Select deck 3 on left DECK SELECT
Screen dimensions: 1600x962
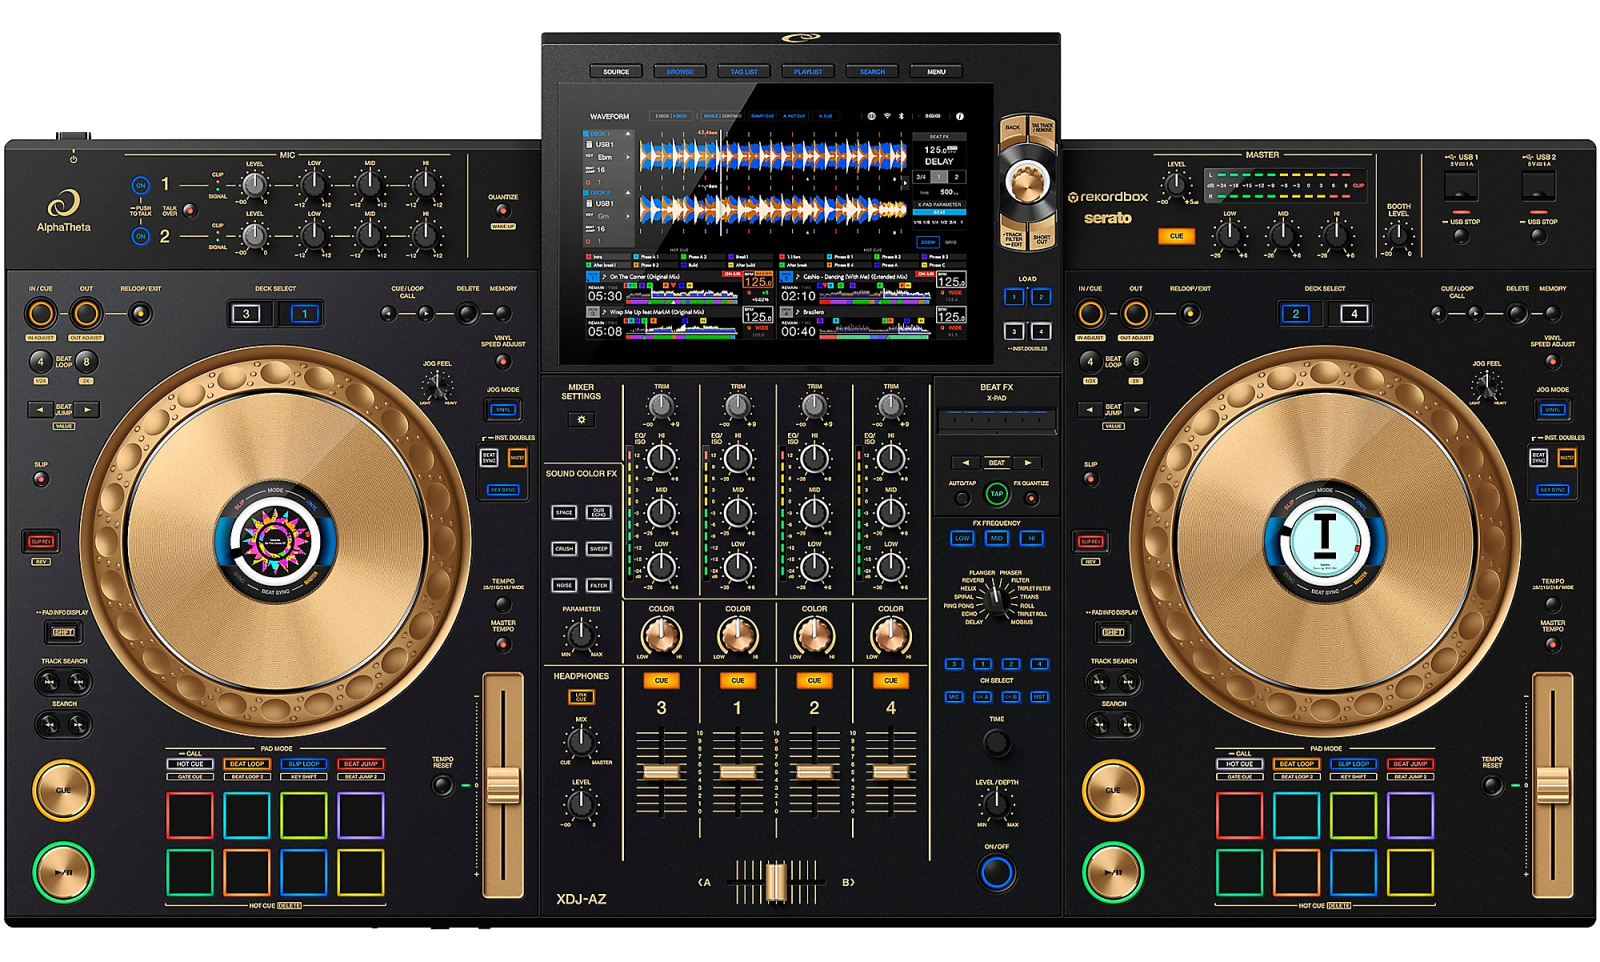[x=247, y=314]
